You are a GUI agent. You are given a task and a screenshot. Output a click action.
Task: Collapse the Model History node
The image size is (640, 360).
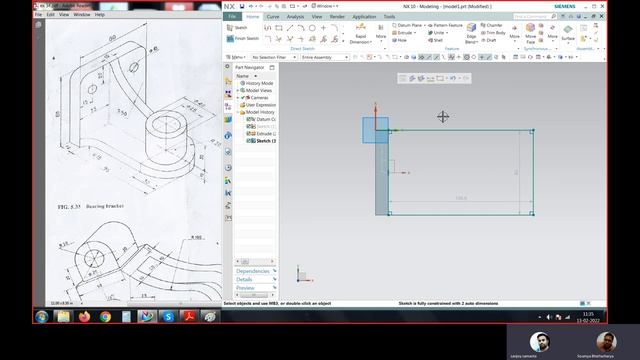(238, 112)
